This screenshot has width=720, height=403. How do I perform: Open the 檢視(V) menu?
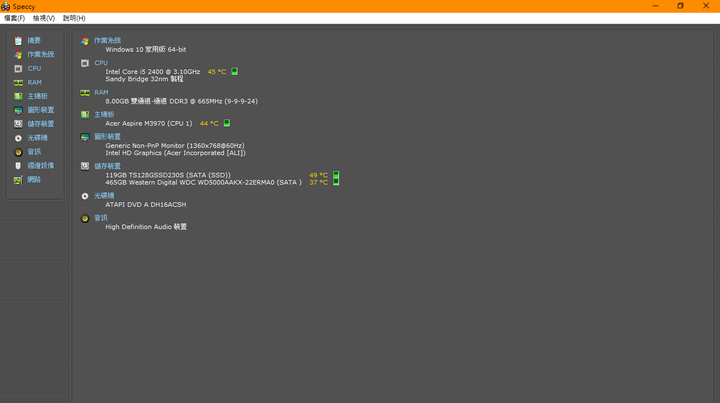[44, 18]
